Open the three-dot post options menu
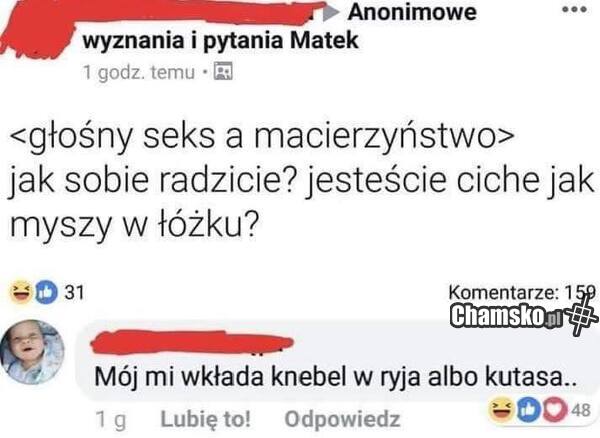The image size is (600, 438). tap(574, 10)
